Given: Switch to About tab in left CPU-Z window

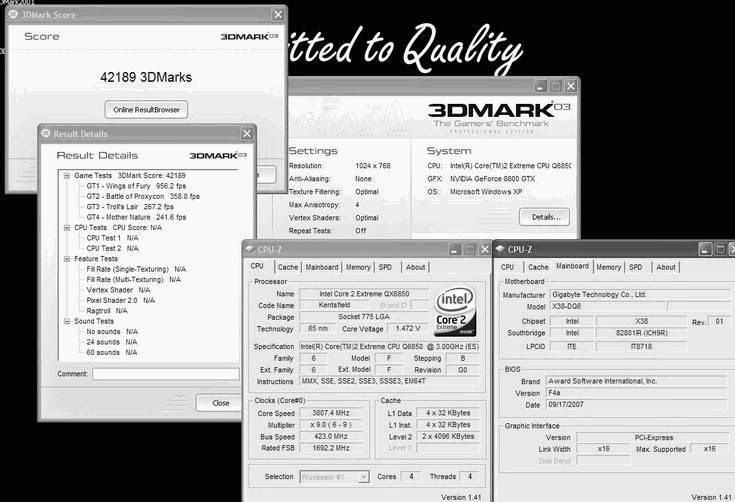Looking at the screenshot, I should (x=415, y=267).
